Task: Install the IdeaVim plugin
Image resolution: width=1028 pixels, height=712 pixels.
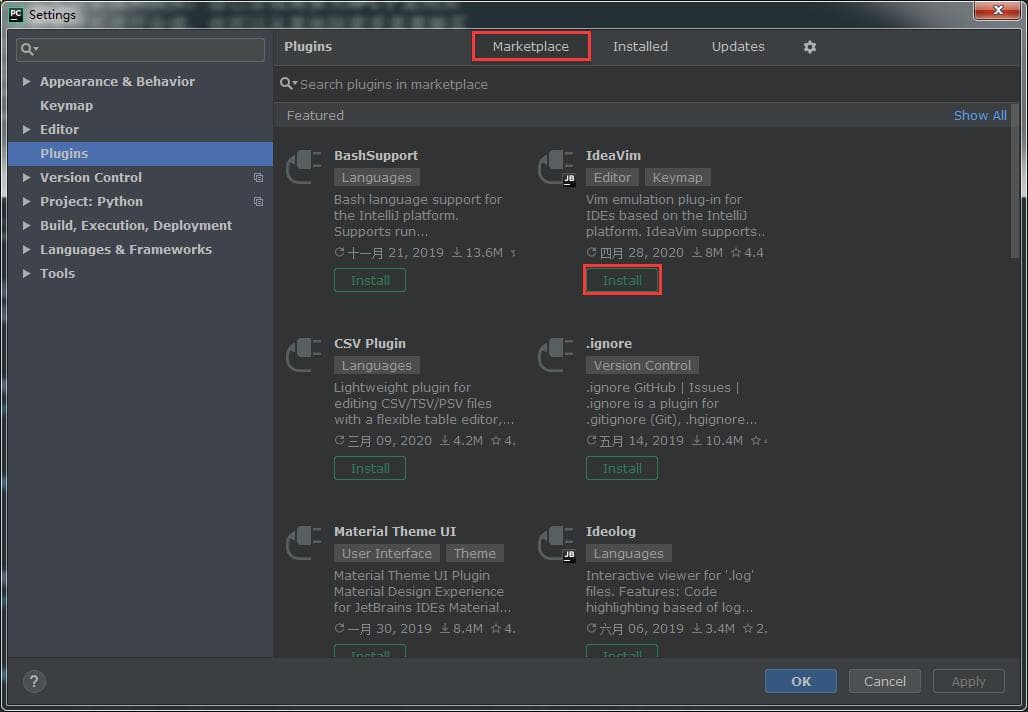Action: pyautogui.click(x=622, y=280)
